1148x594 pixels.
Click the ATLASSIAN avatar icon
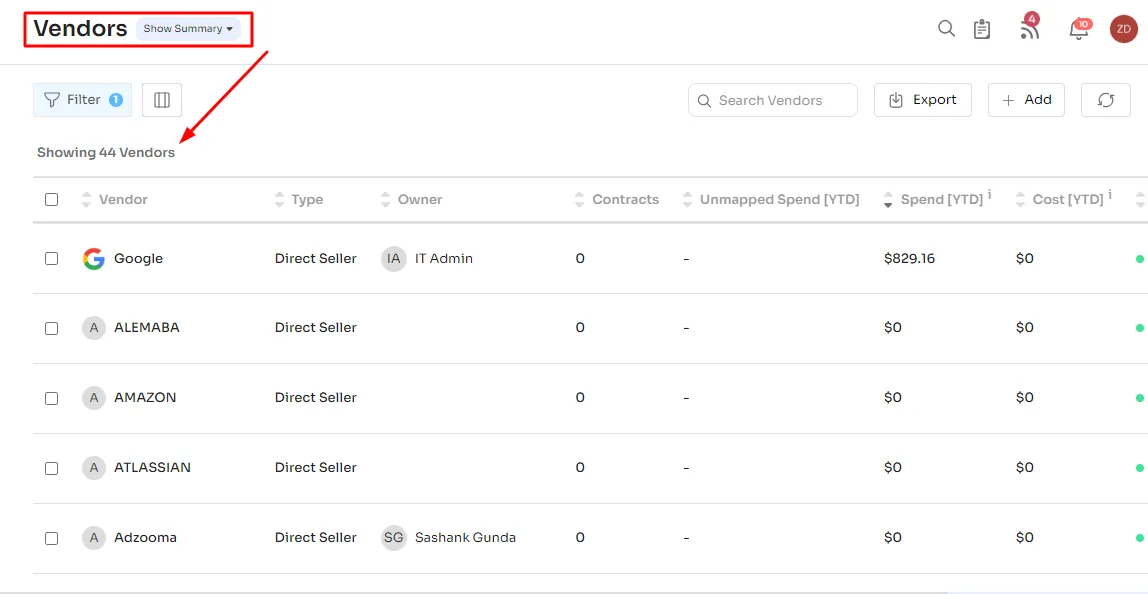pyautogui.click(x=93, y=467)
